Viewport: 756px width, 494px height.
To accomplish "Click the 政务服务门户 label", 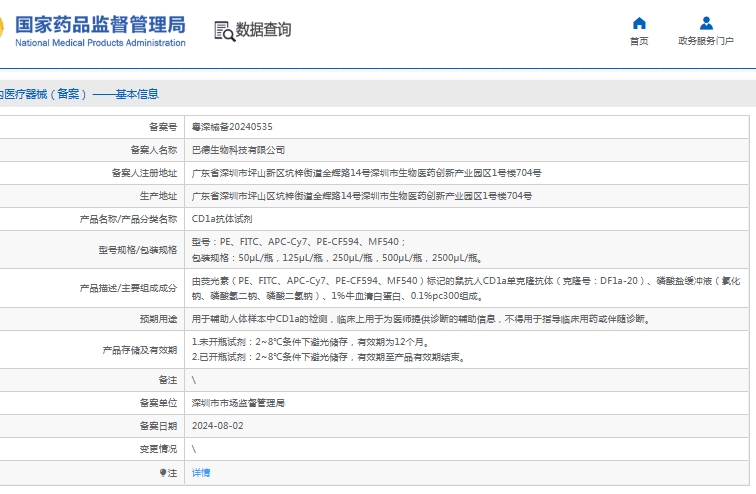I will pos(706,41).
